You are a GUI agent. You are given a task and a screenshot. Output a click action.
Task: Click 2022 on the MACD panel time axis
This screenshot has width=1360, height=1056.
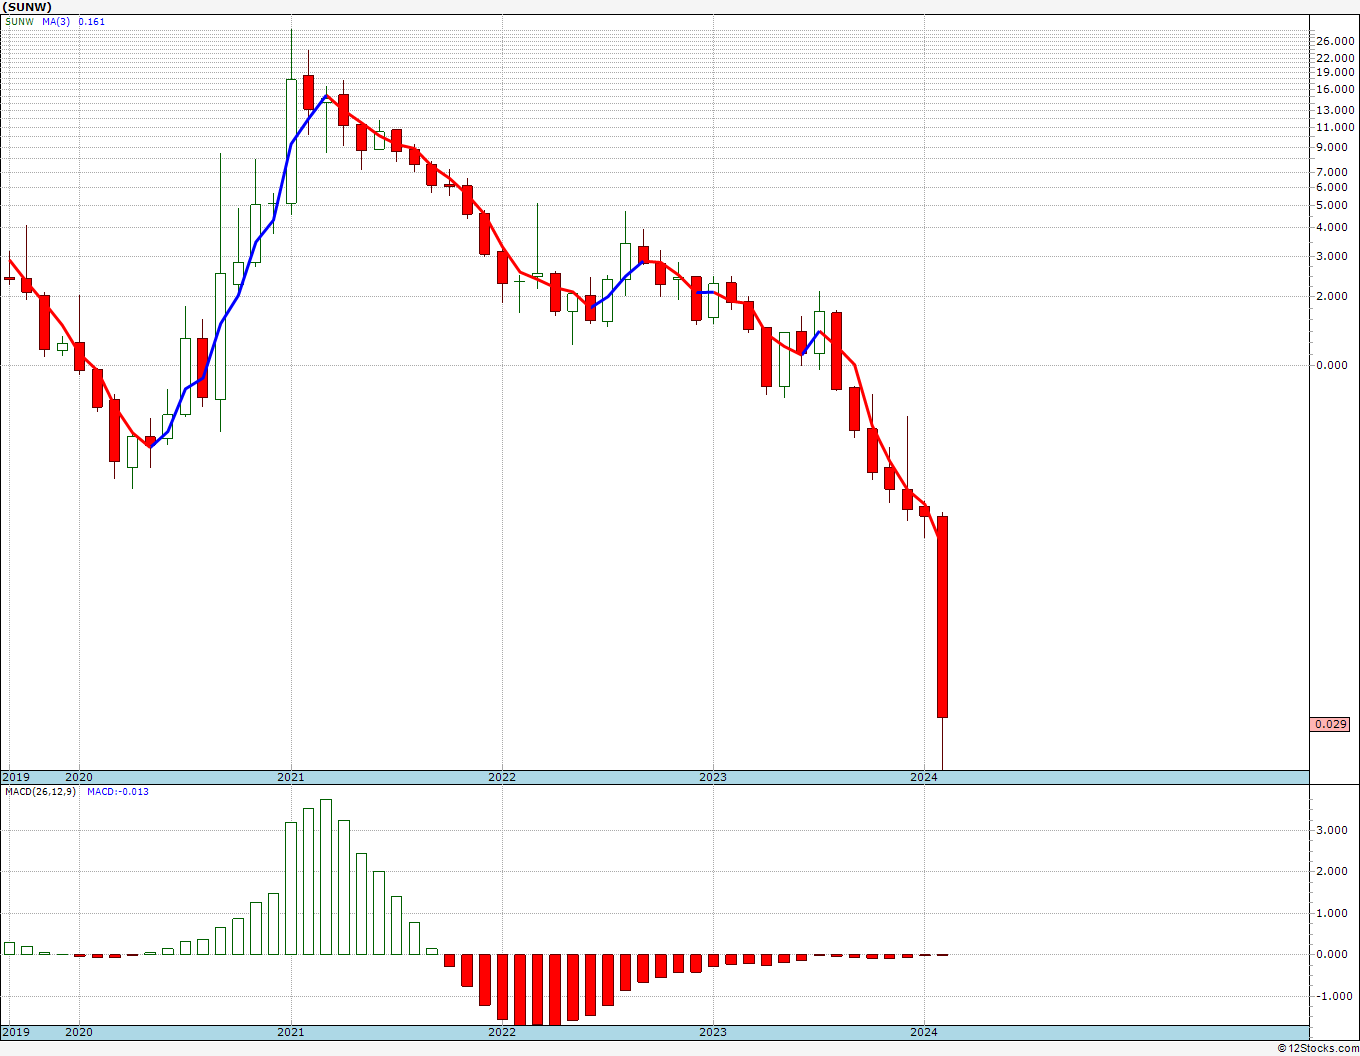[x=502, y=1032]
